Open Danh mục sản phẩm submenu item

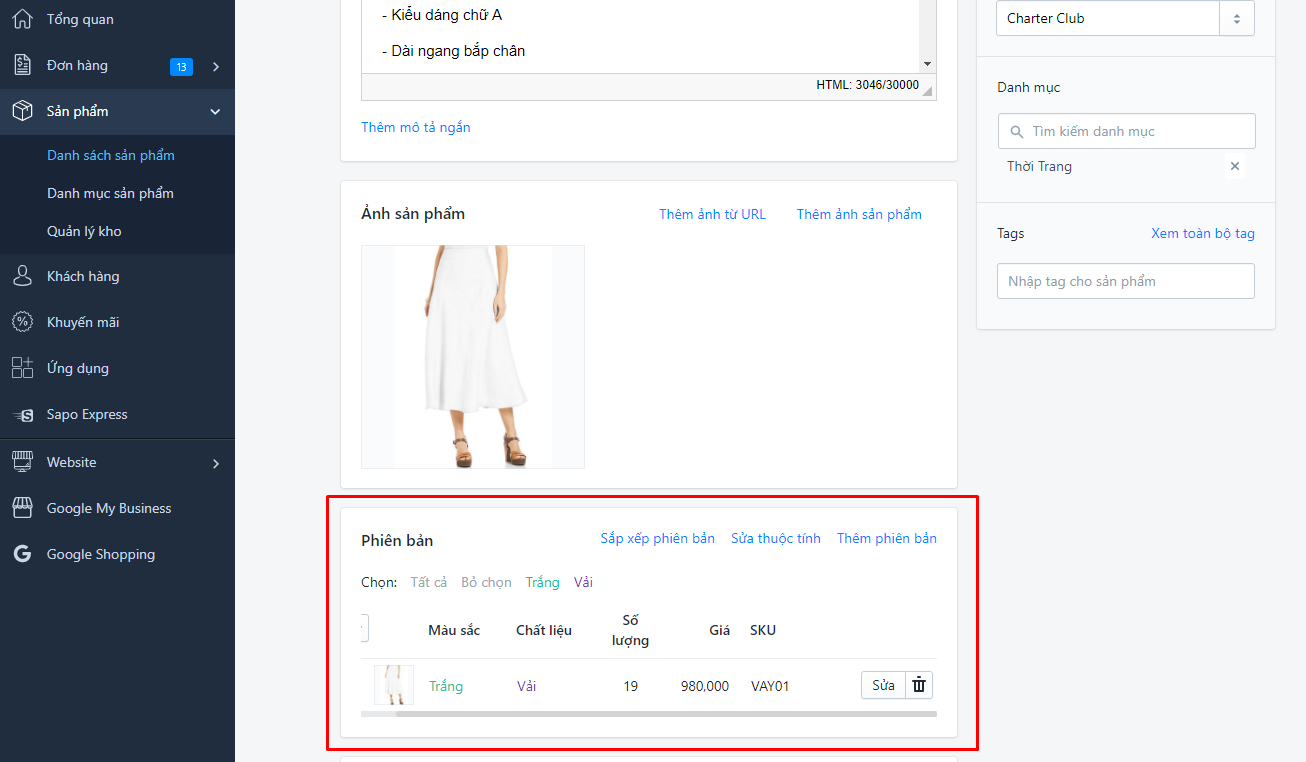(110, 193)
